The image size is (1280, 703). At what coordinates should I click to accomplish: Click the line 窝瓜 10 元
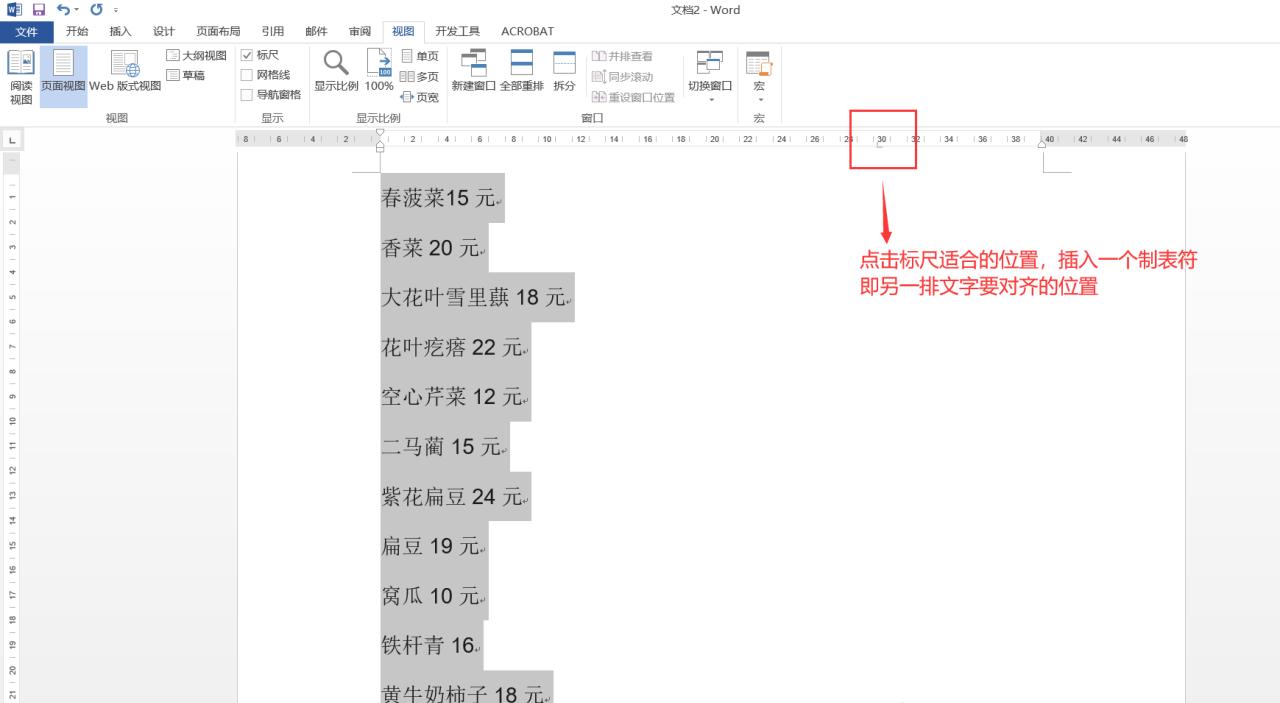coord(433,596)
